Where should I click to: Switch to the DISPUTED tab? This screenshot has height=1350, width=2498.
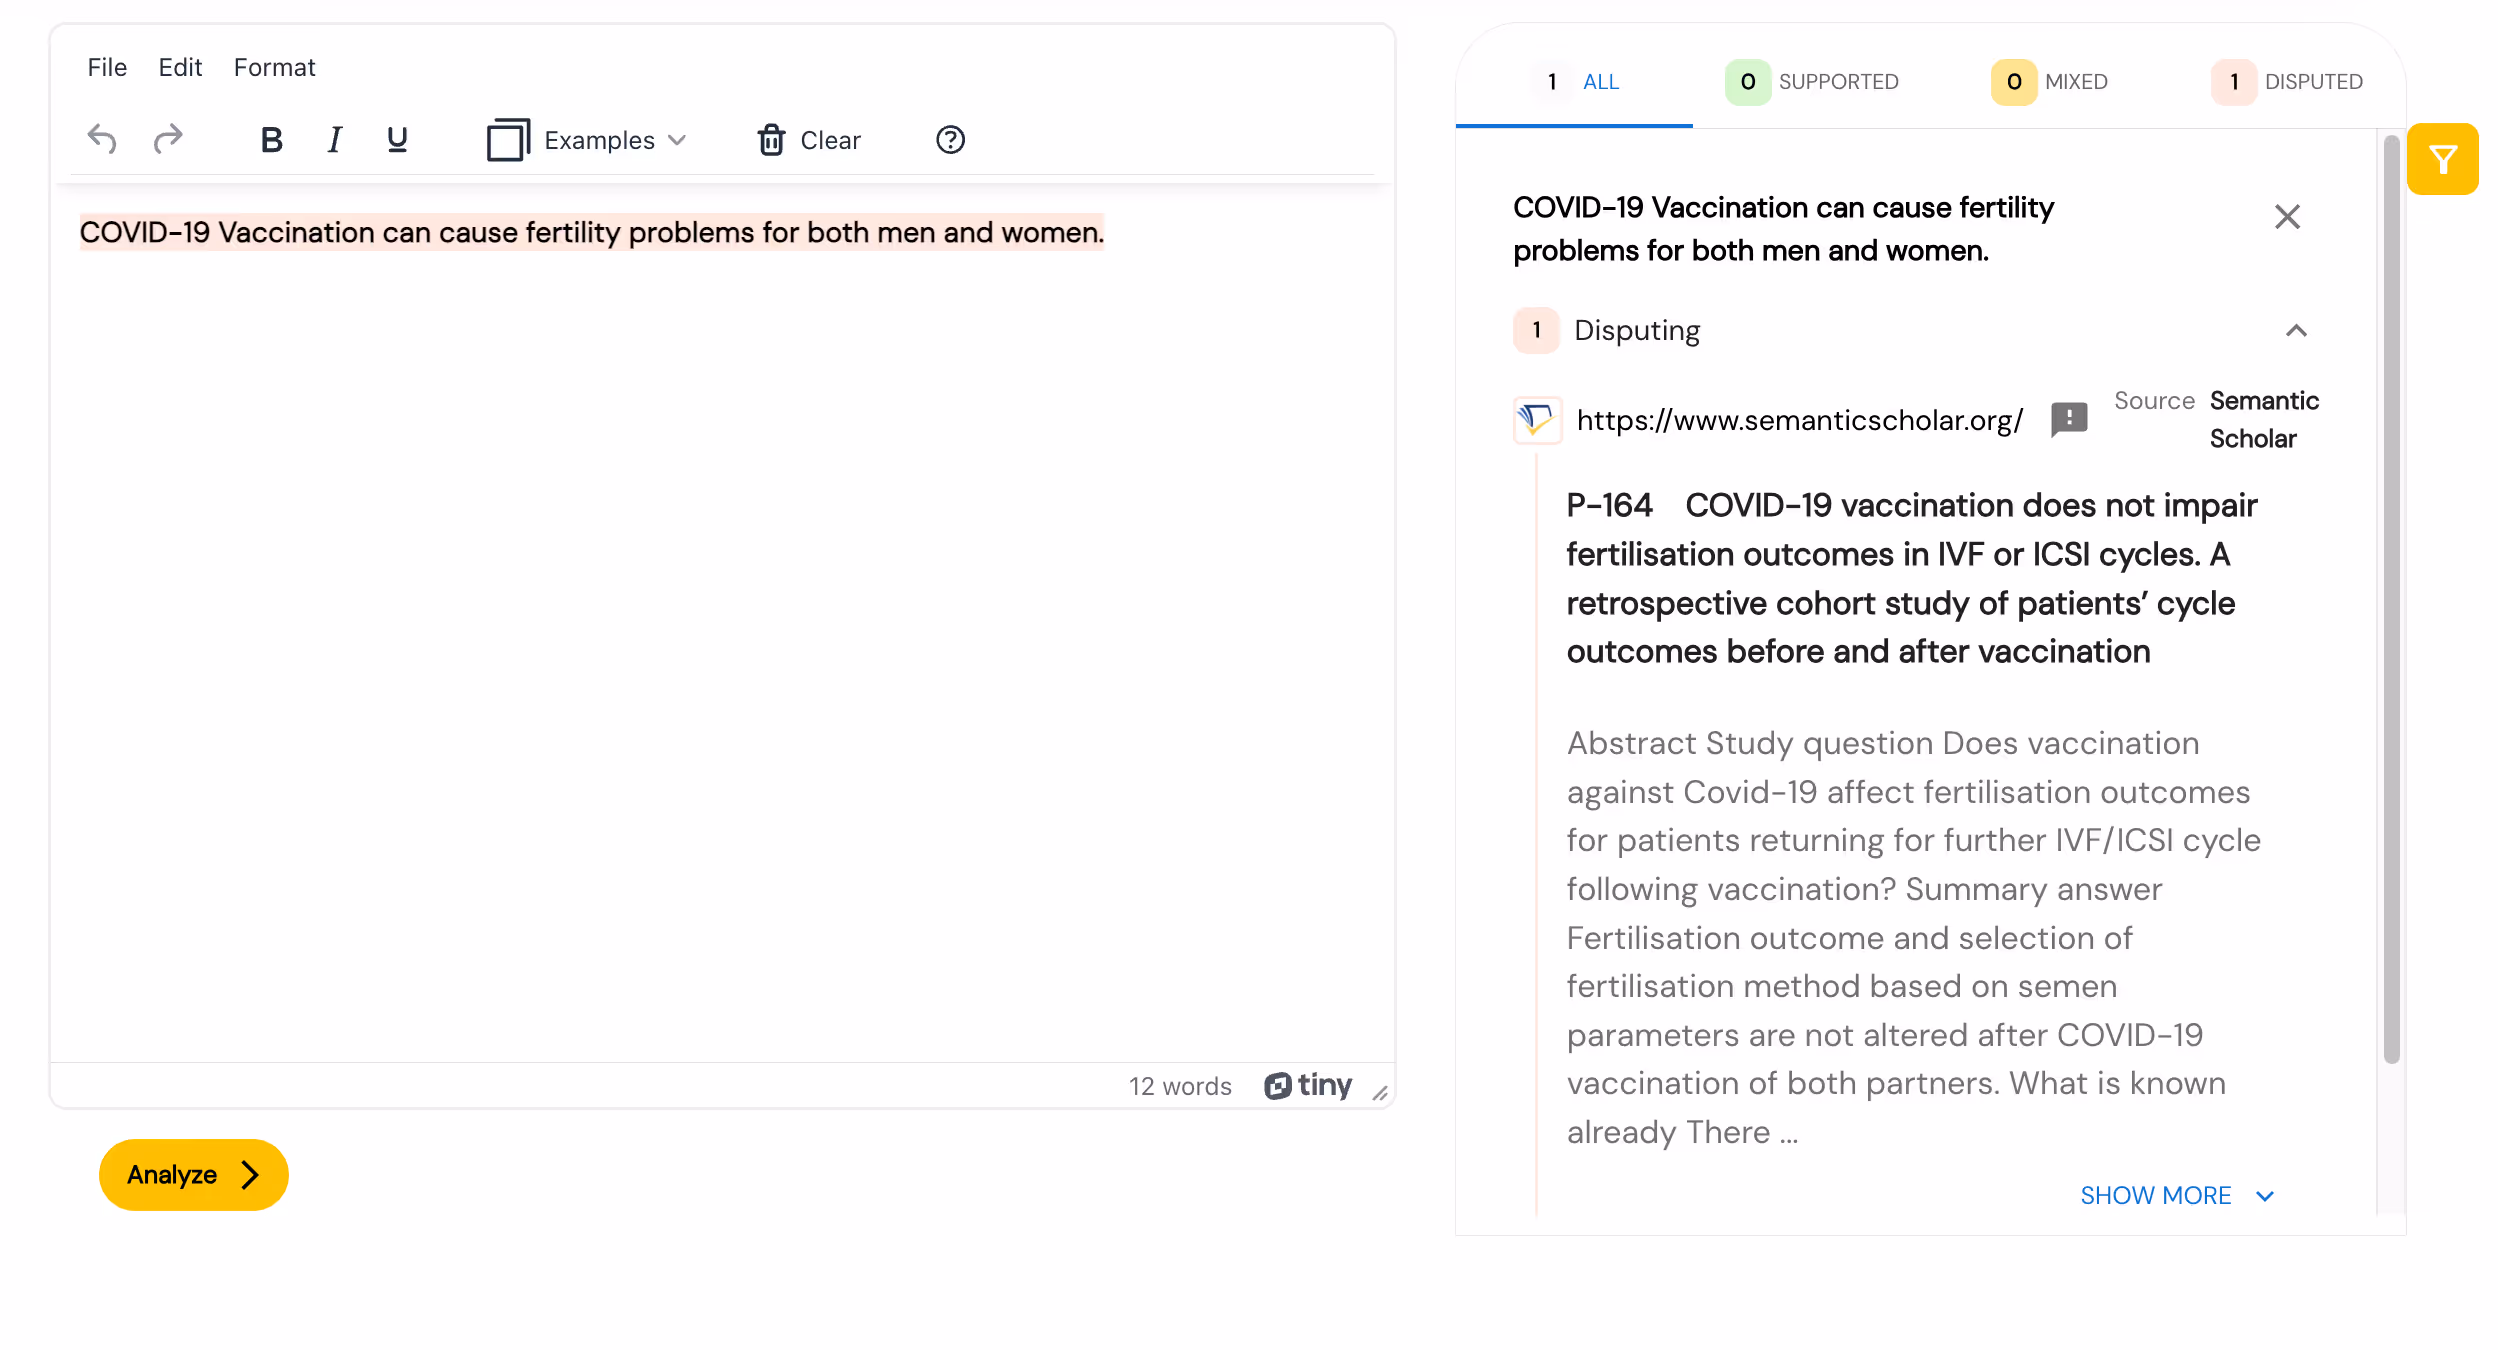coord(2287,82)
